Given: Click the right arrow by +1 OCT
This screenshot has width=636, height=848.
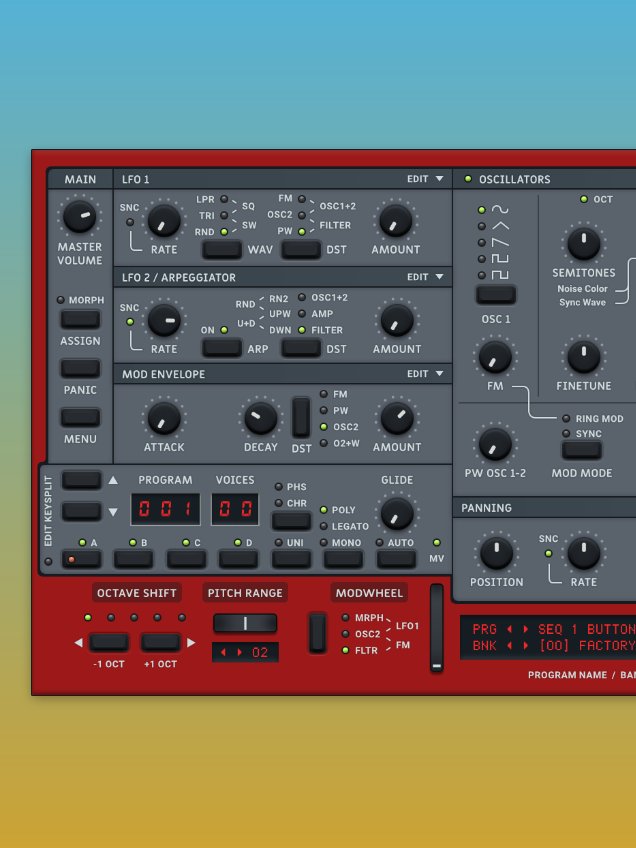Looking at the screenshot, I should pyautogui.click(x=190, y=642).
